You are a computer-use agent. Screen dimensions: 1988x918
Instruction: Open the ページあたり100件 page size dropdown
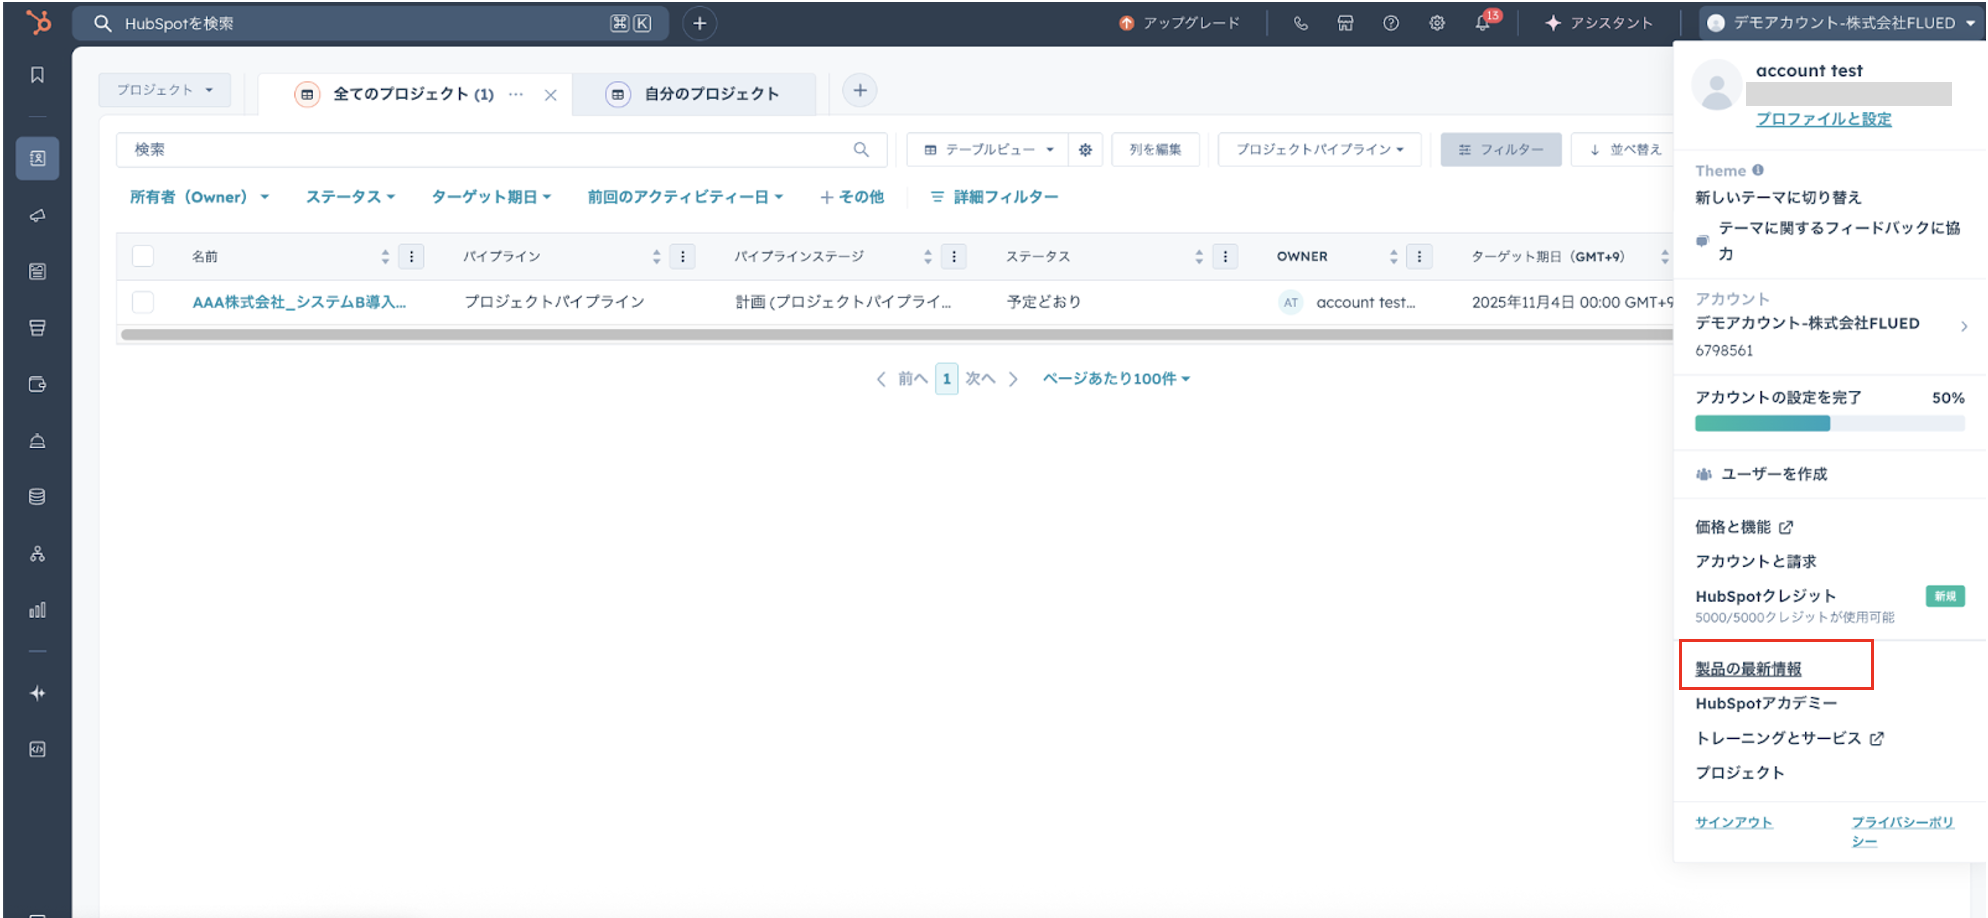coord(1116,379)
